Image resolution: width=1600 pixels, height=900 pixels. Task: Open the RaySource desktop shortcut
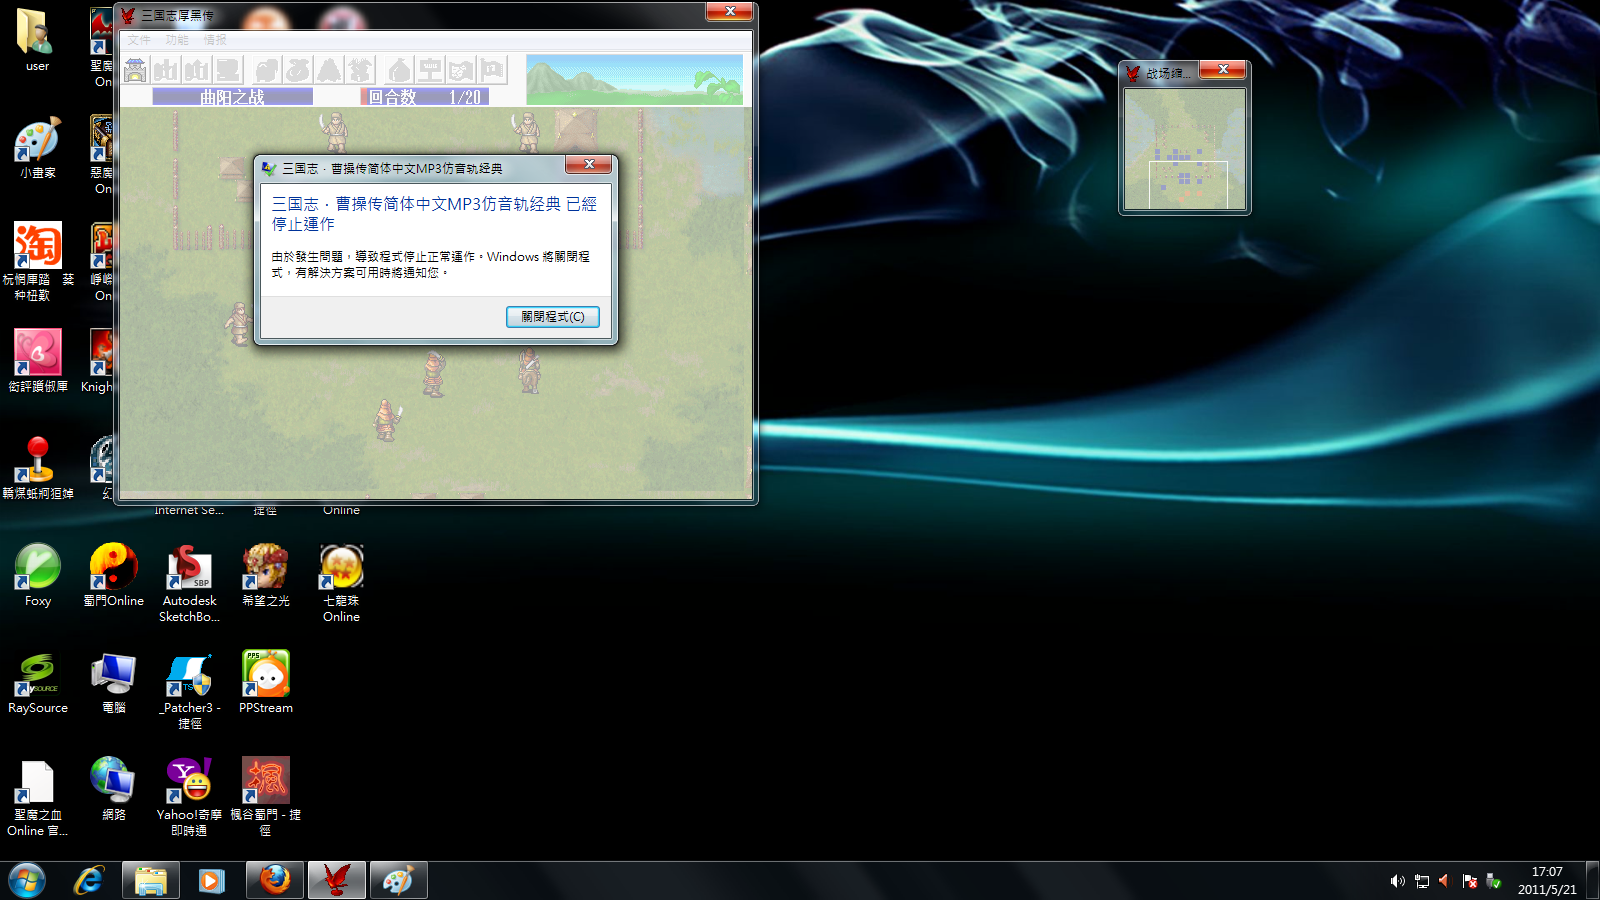pyautogui.click(x=37, y=682)
